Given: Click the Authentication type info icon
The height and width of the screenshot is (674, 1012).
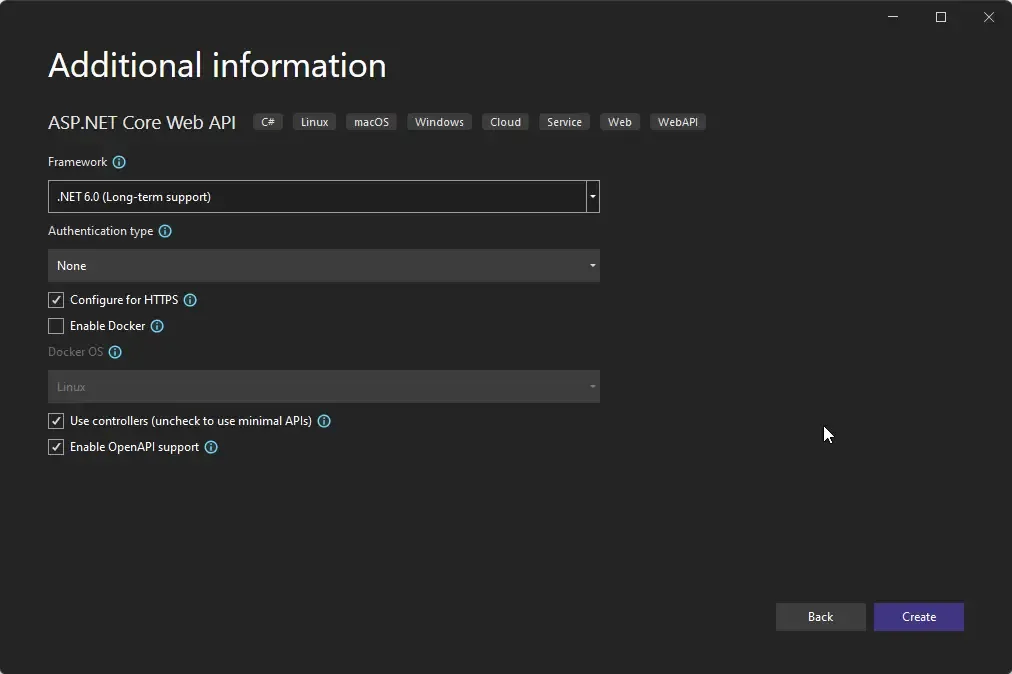Looking at the screenshot, I should (165, 231).
